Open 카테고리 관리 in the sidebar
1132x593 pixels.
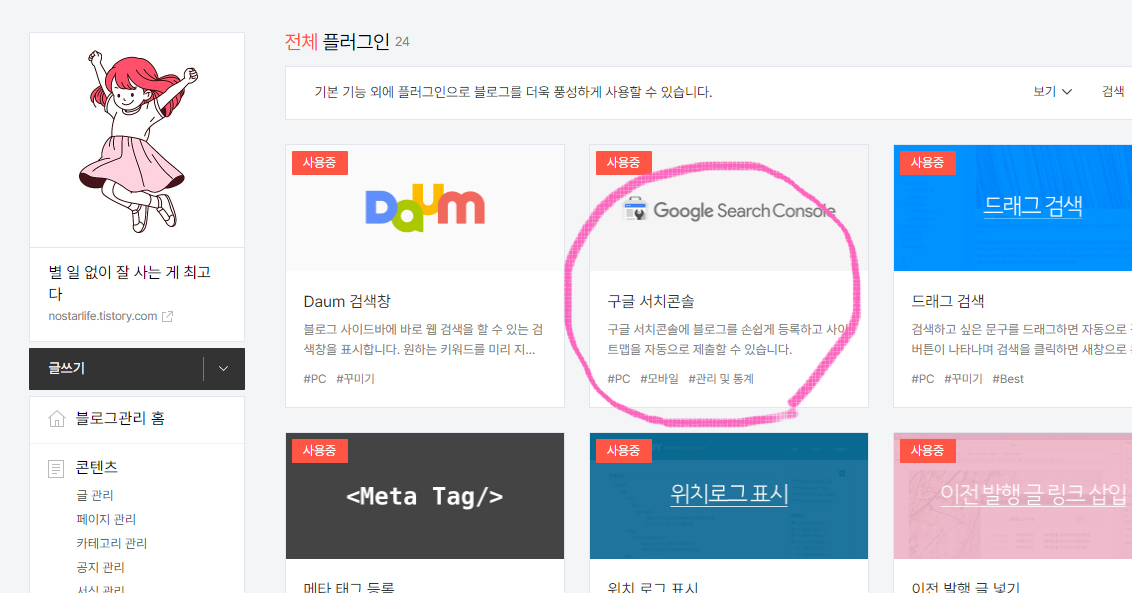[x=112, y=543]
